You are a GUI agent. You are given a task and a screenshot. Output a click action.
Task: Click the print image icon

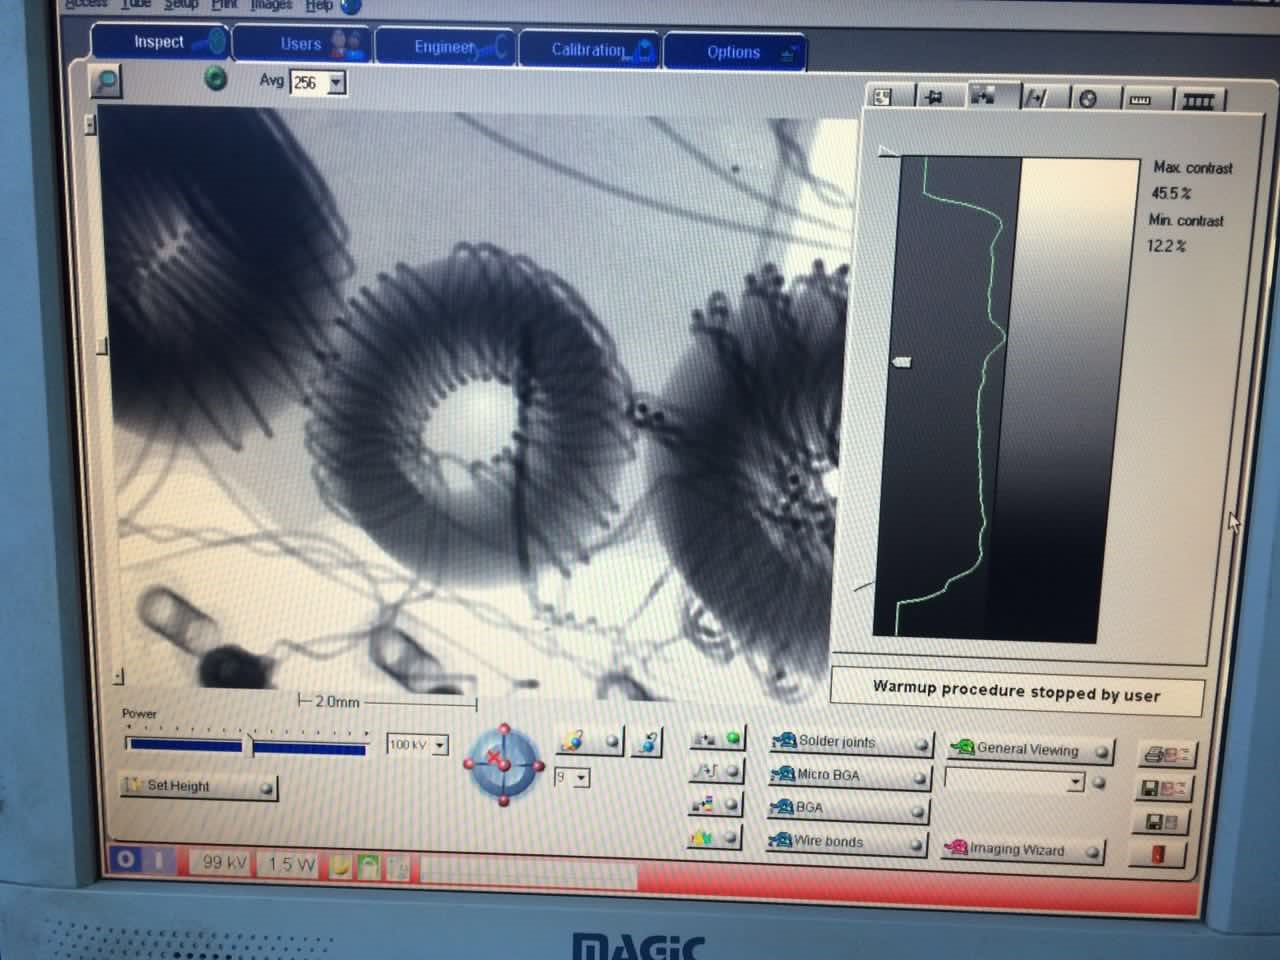point(1166,755)
